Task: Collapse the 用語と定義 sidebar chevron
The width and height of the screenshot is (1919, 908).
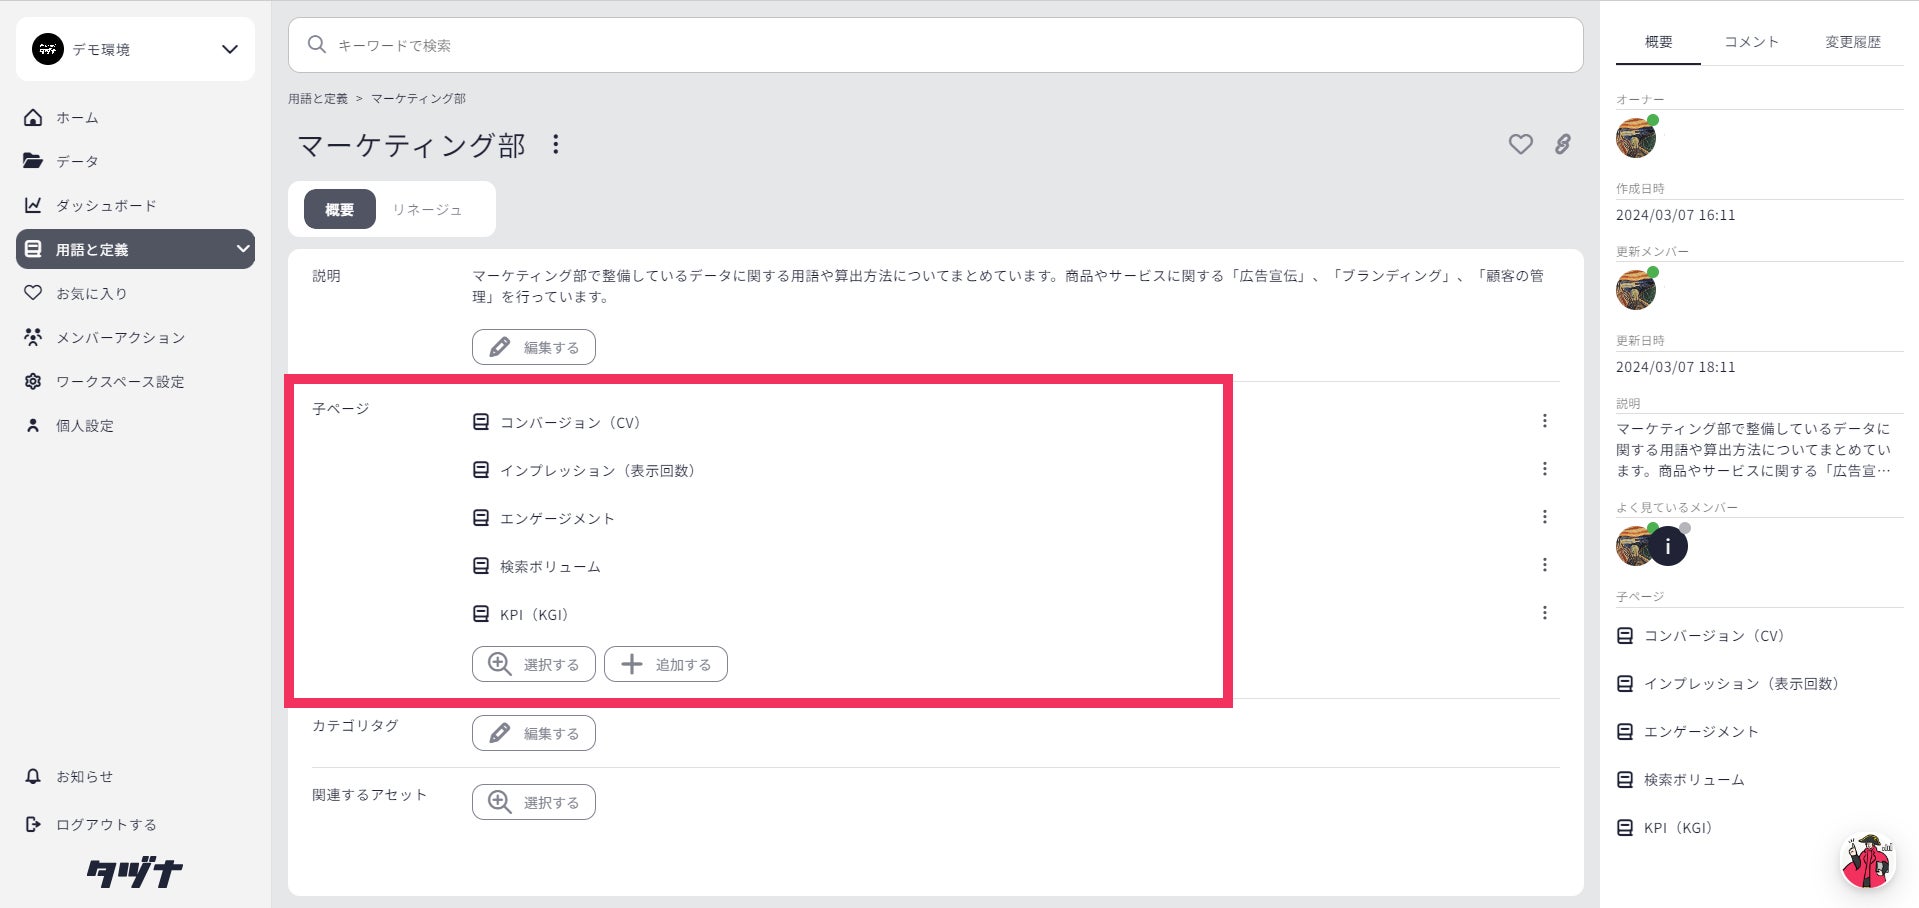Action: coord(242,249)
